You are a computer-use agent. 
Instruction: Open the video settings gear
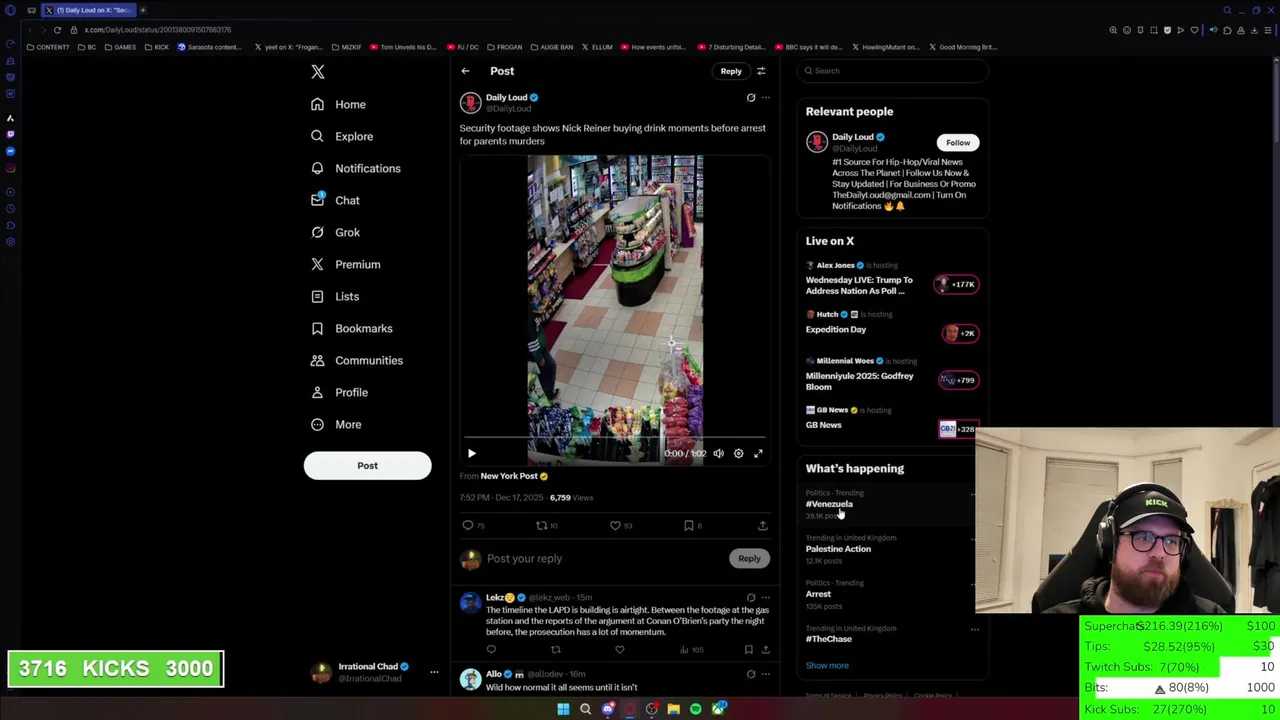point(738,454)
